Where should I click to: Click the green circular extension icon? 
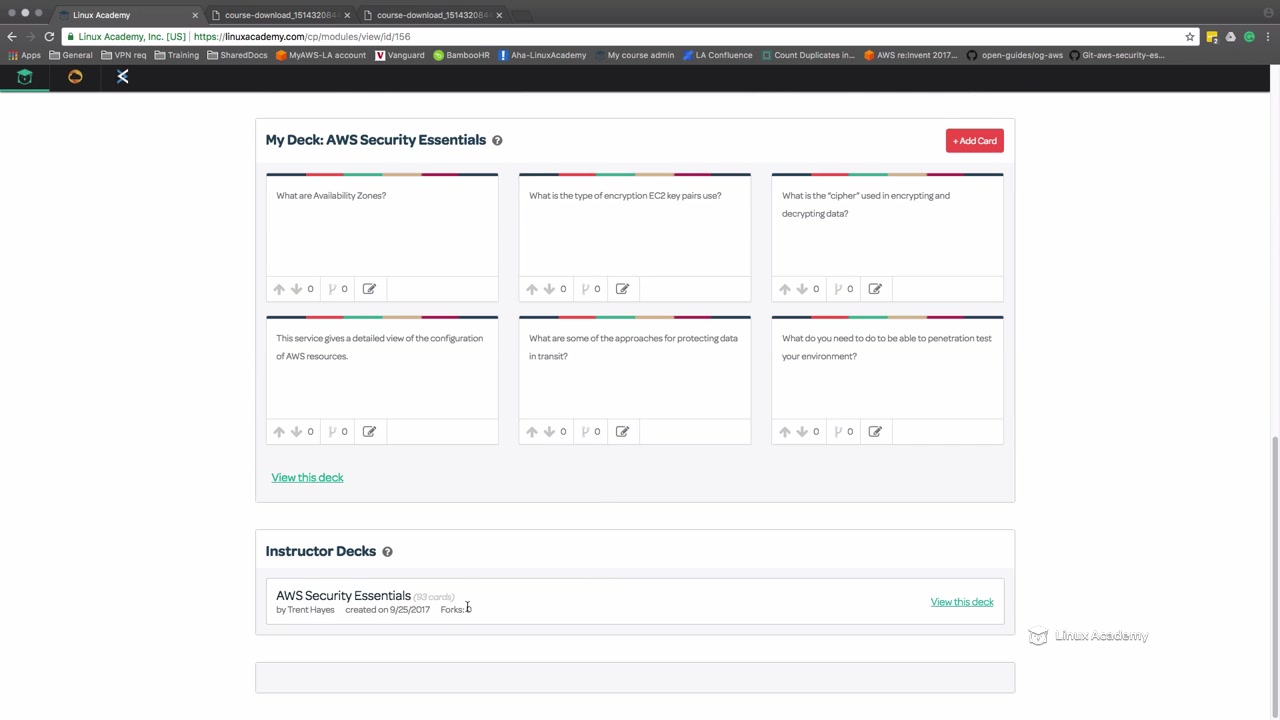[x=1250, y=36]
